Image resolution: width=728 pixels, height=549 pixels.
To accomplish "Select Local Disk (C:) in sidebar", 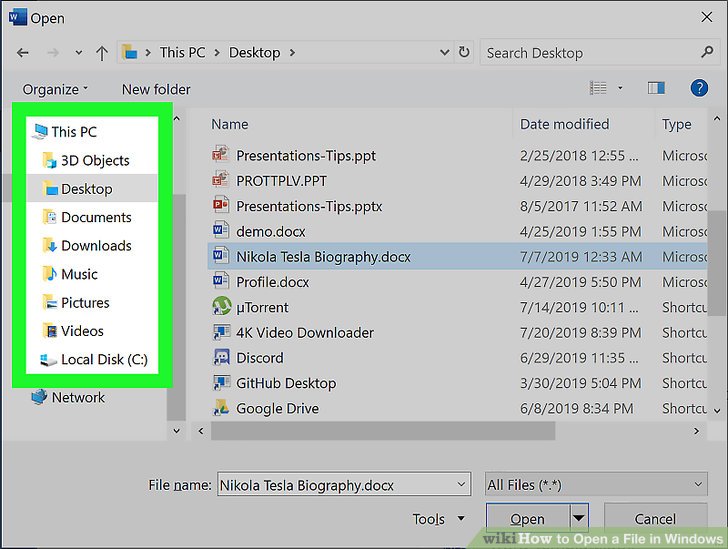I will tap(92, 359).
